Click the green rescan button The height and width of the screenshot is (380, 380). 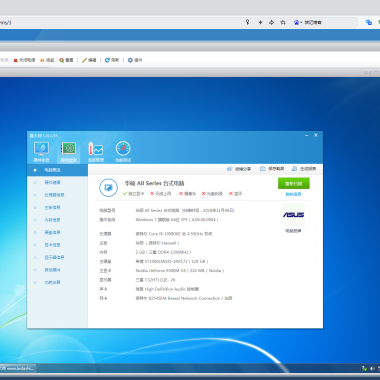[294, 183]
